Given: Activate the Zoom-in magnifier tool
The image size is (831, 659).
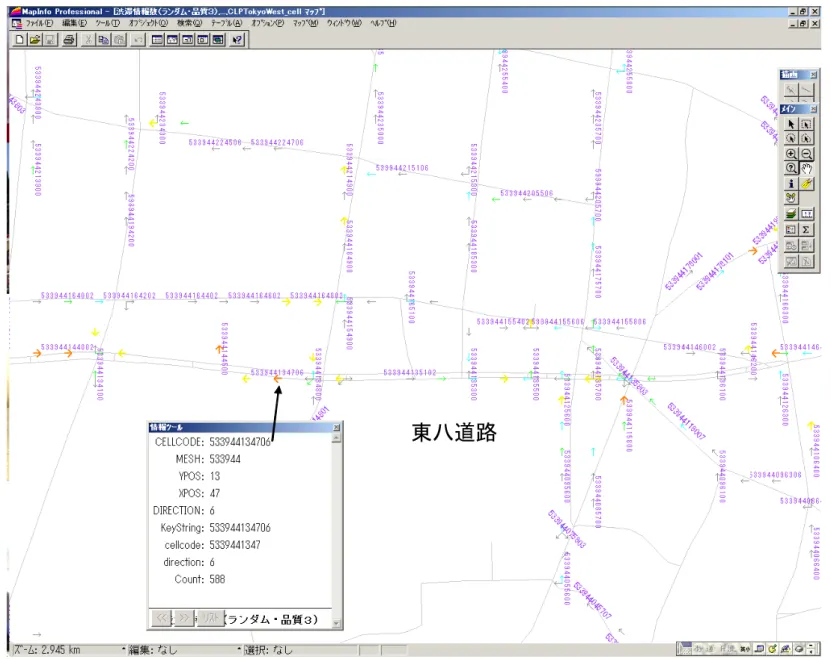Looking at the screenshot, I should coord(791,154).
